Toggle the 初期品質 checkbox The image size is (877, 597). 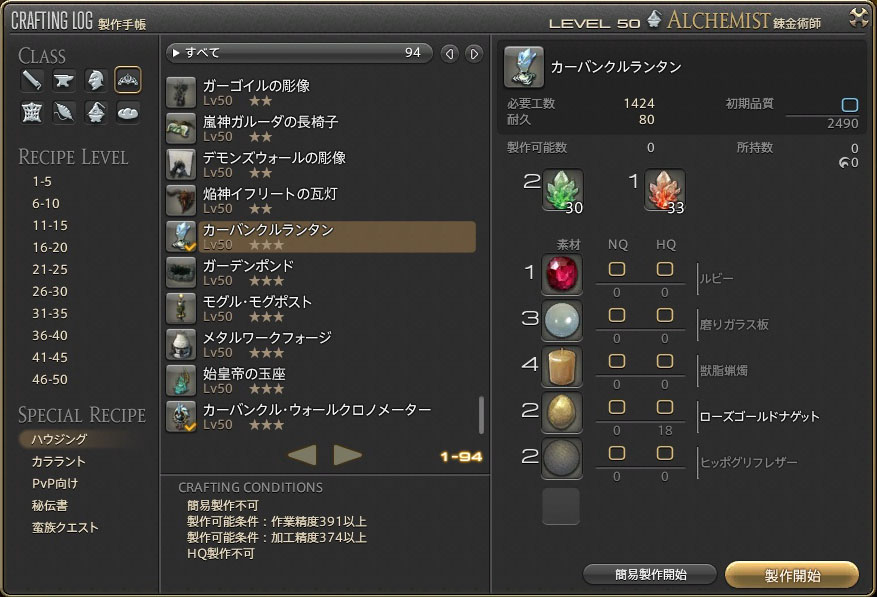pos(850,105)
